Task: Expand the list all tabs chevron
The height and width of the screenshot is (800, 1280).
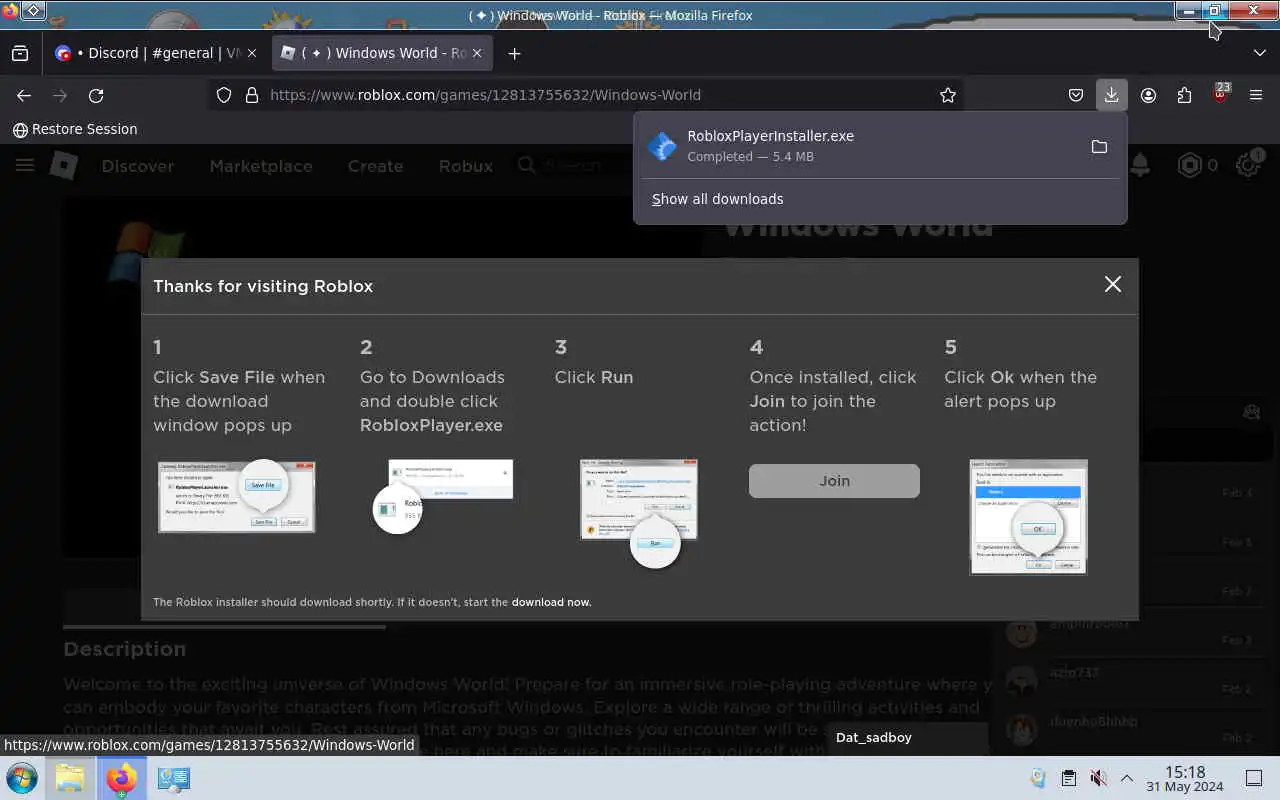Action: (1259, 53)
